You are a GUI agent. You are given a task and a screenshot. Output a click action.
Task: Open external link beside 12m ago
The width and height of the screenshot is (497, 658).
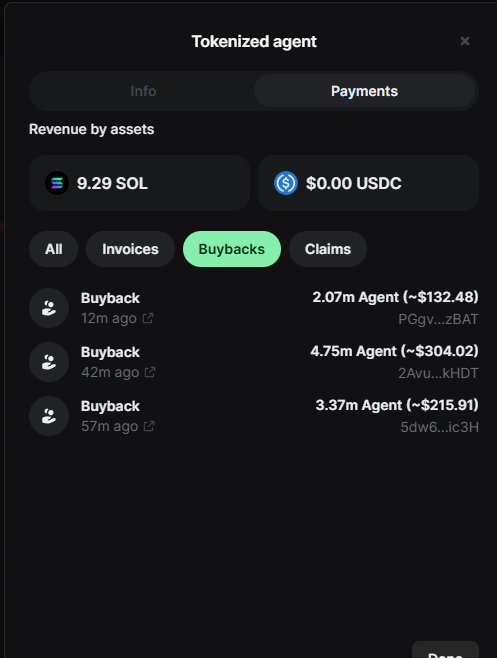148,319
